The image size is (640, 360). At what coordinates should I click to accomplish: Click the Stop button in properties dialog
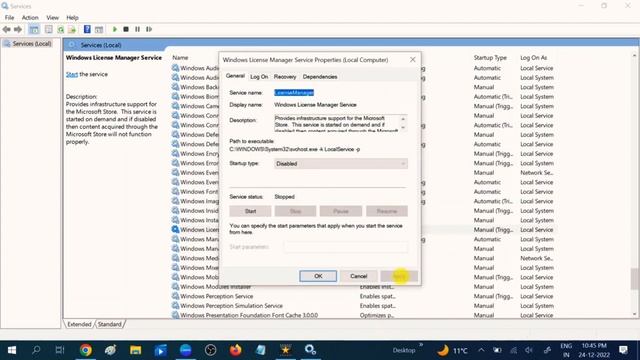point(295,211)
